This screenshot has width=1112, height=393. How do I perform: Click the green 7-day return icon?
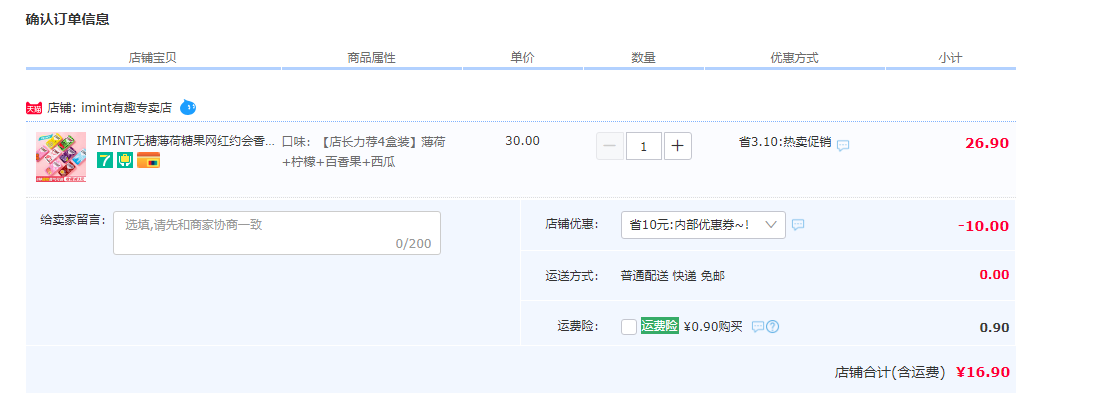point(105,160)
